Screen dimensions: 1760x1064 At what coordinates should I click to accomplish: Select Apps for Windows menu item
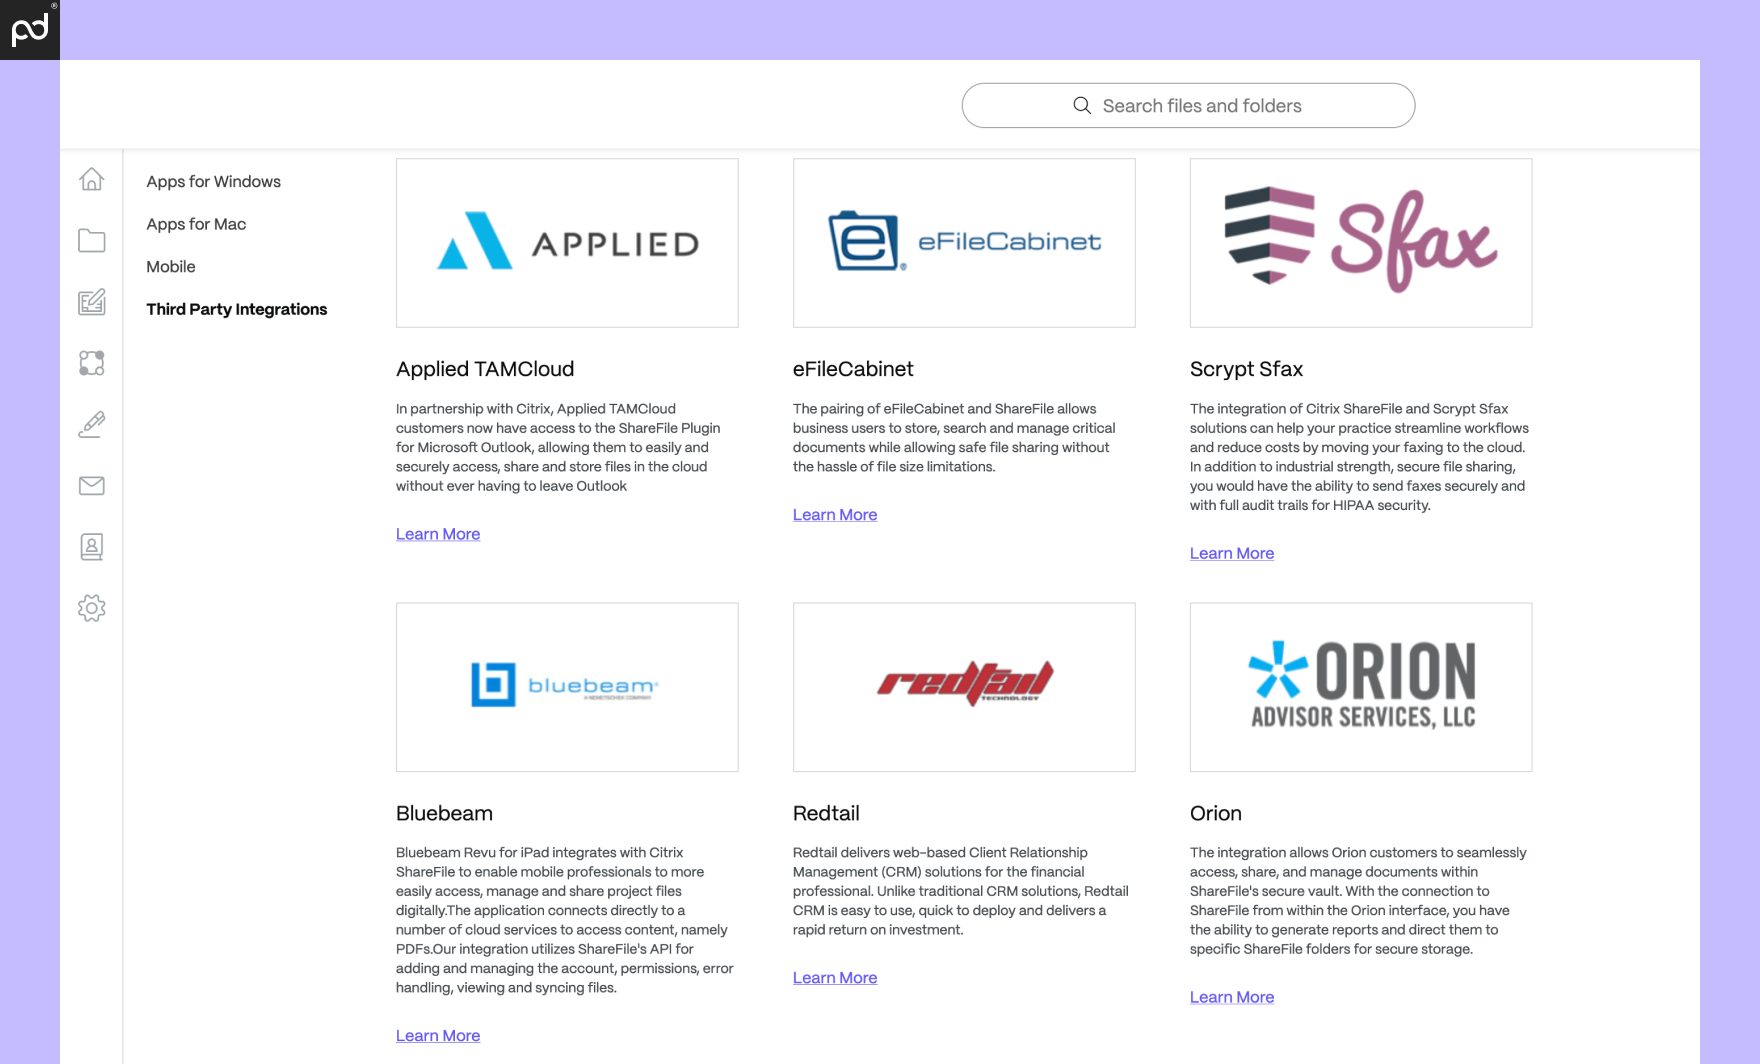[213, 181]
